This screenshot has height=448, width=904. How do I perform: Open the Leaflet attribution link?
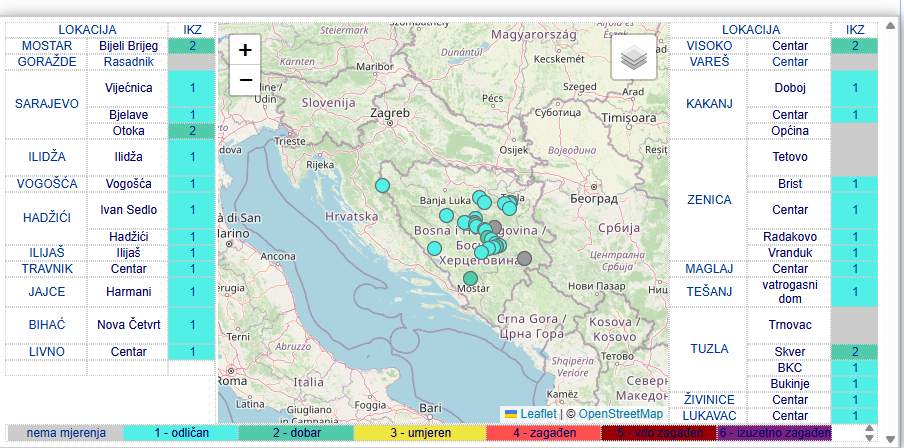tap(538, 414)
